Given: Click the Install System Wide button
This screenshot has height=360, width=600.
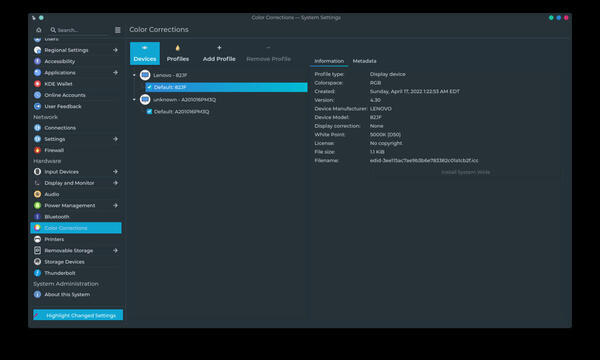Looking at the screenshot, I should click(466, 172).
